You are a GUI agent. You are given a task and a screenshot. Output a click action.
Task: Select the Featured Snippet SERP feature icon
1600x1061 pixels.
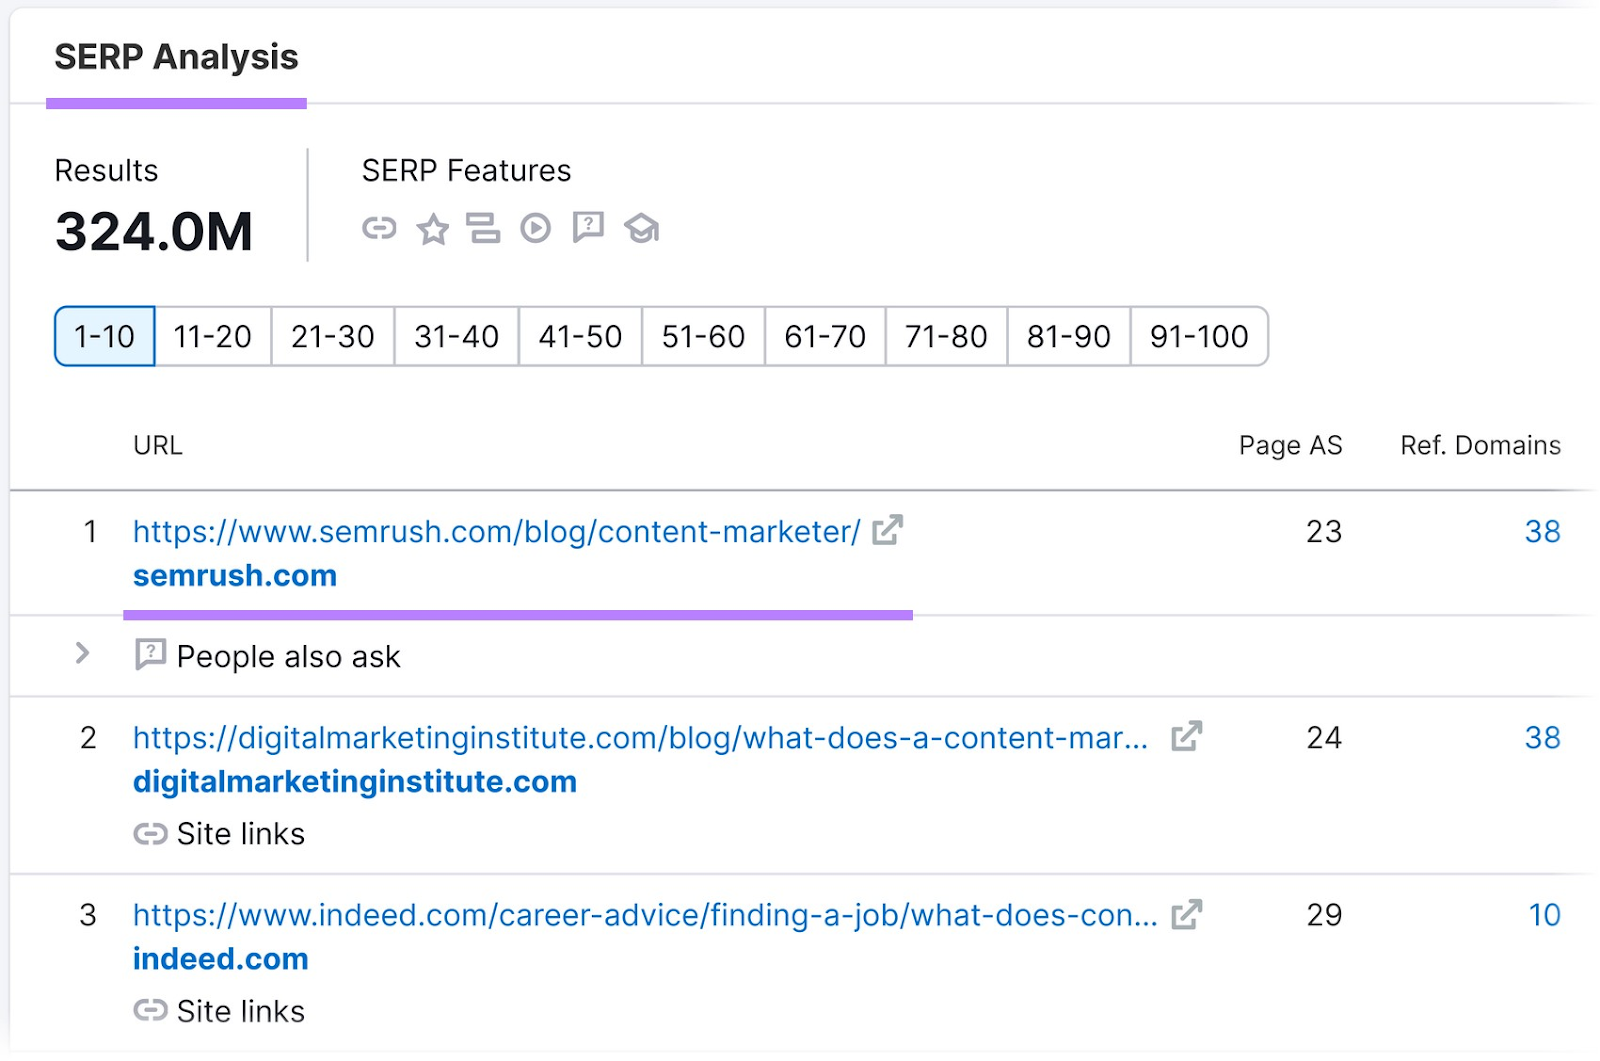click(483, 228)
